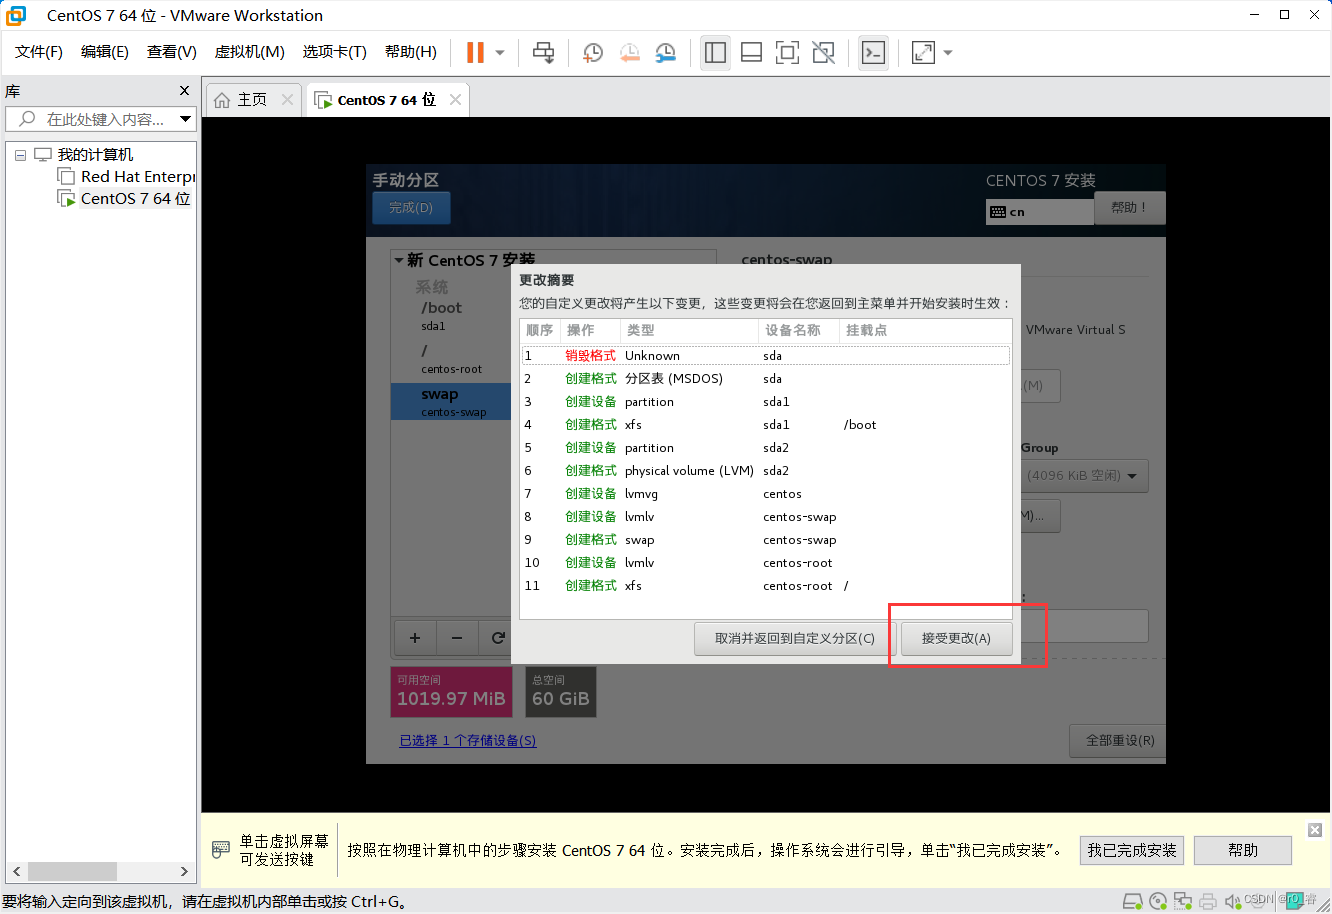This screenshot has width=1332, height=914.
Task: Open the 已选择 1 个存储设备(S) link
Action: tap(468, 741)
